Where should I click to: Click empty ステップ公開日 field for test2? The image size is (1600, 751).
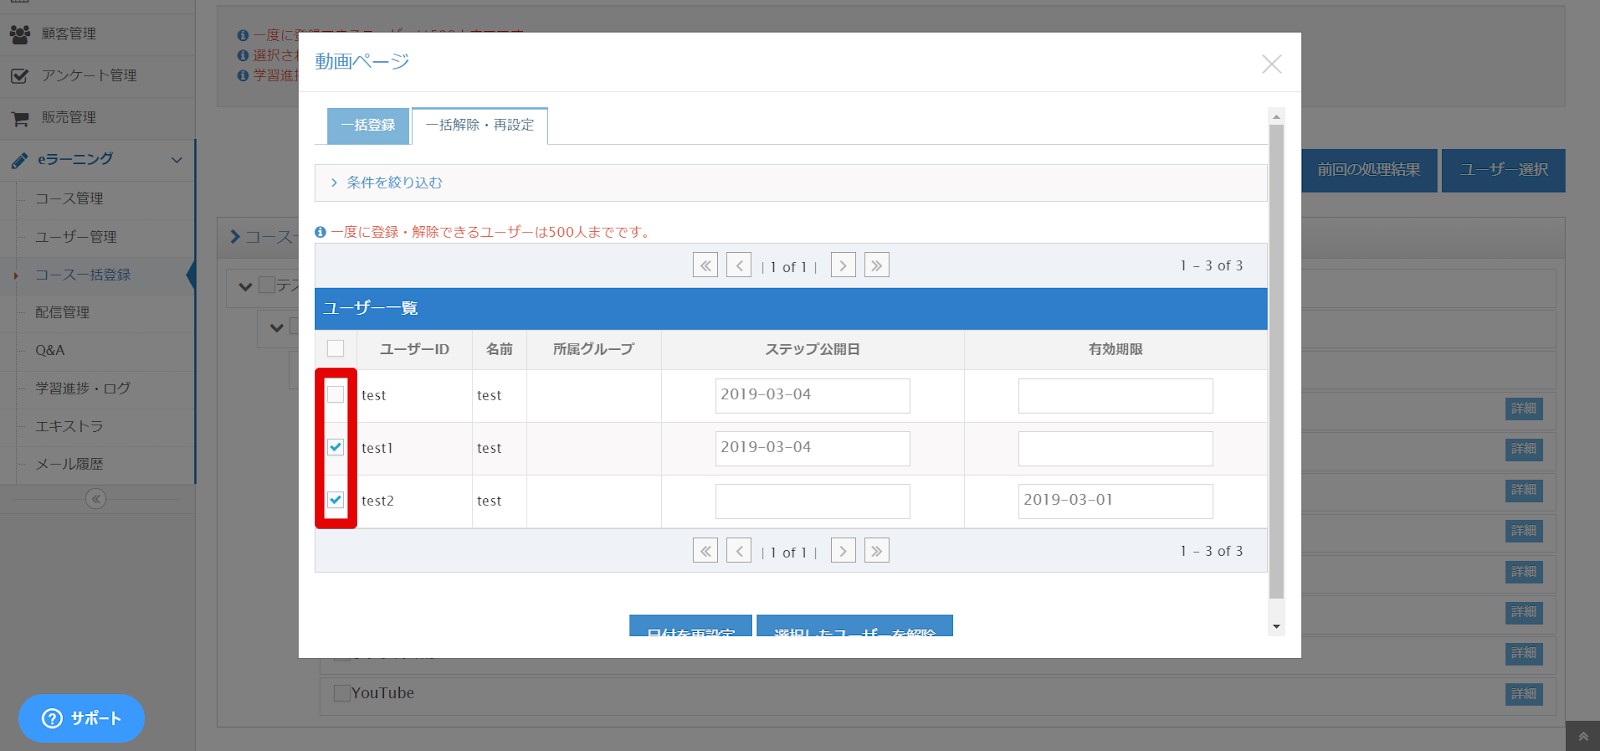click(813, 501)
